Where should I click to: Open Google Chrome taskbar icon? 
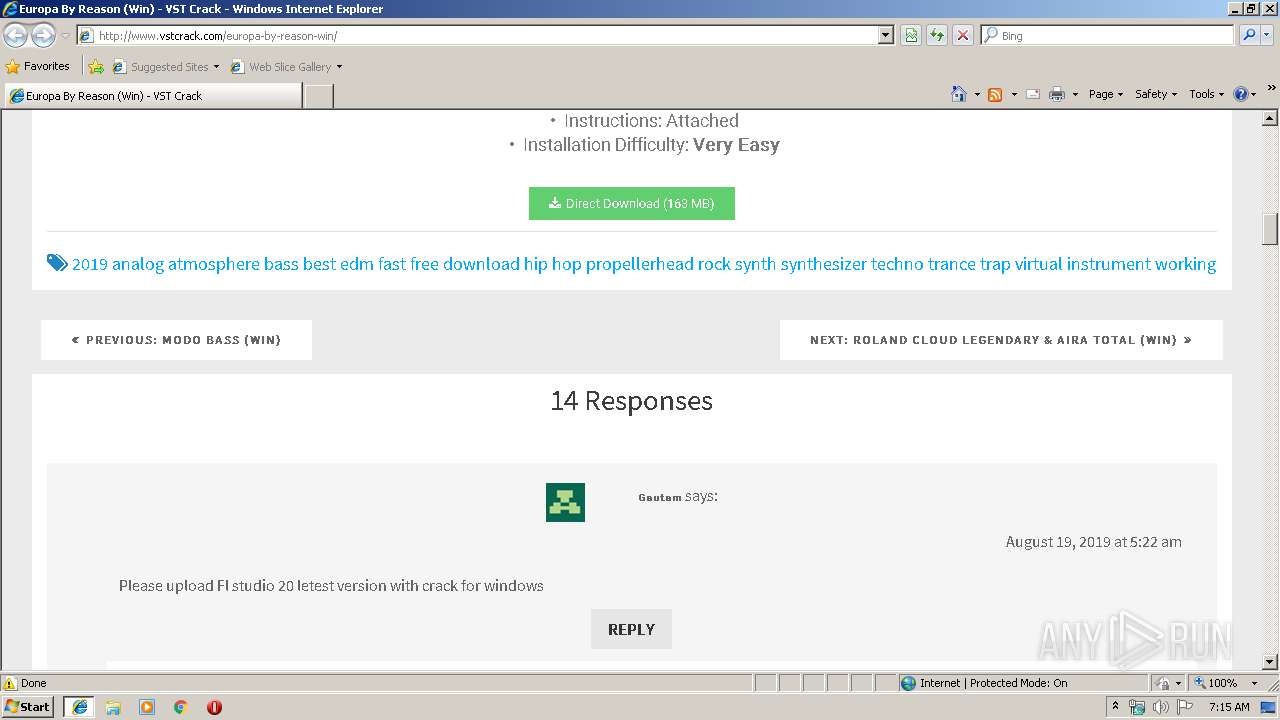pyautogui.click(x=181, y=707)
